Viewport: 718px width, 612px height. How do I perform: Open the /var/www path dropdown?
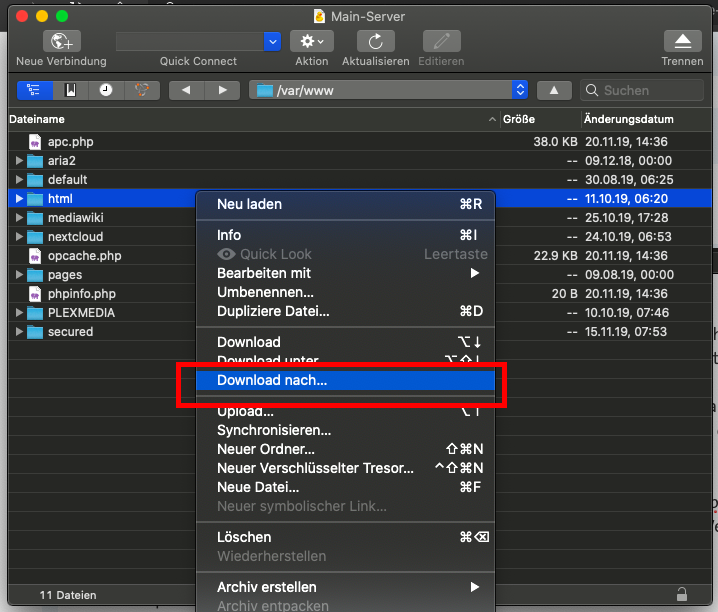519,90
